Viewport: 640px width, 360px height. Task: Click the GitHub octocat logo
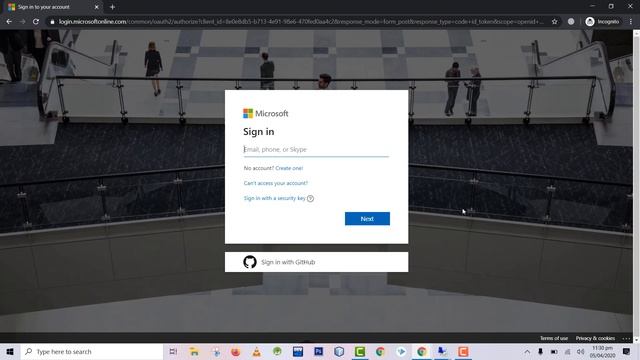point(250,262)
